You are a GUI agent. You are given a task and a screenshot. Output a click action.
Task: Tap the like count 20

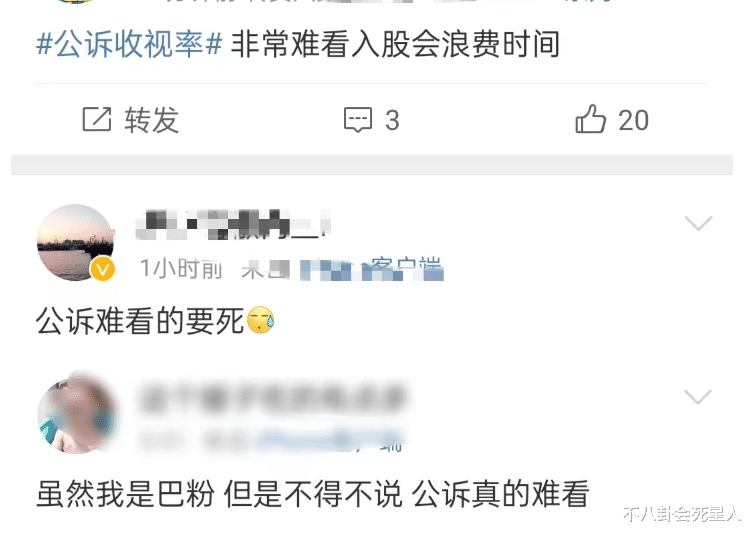tap(633, 120)
